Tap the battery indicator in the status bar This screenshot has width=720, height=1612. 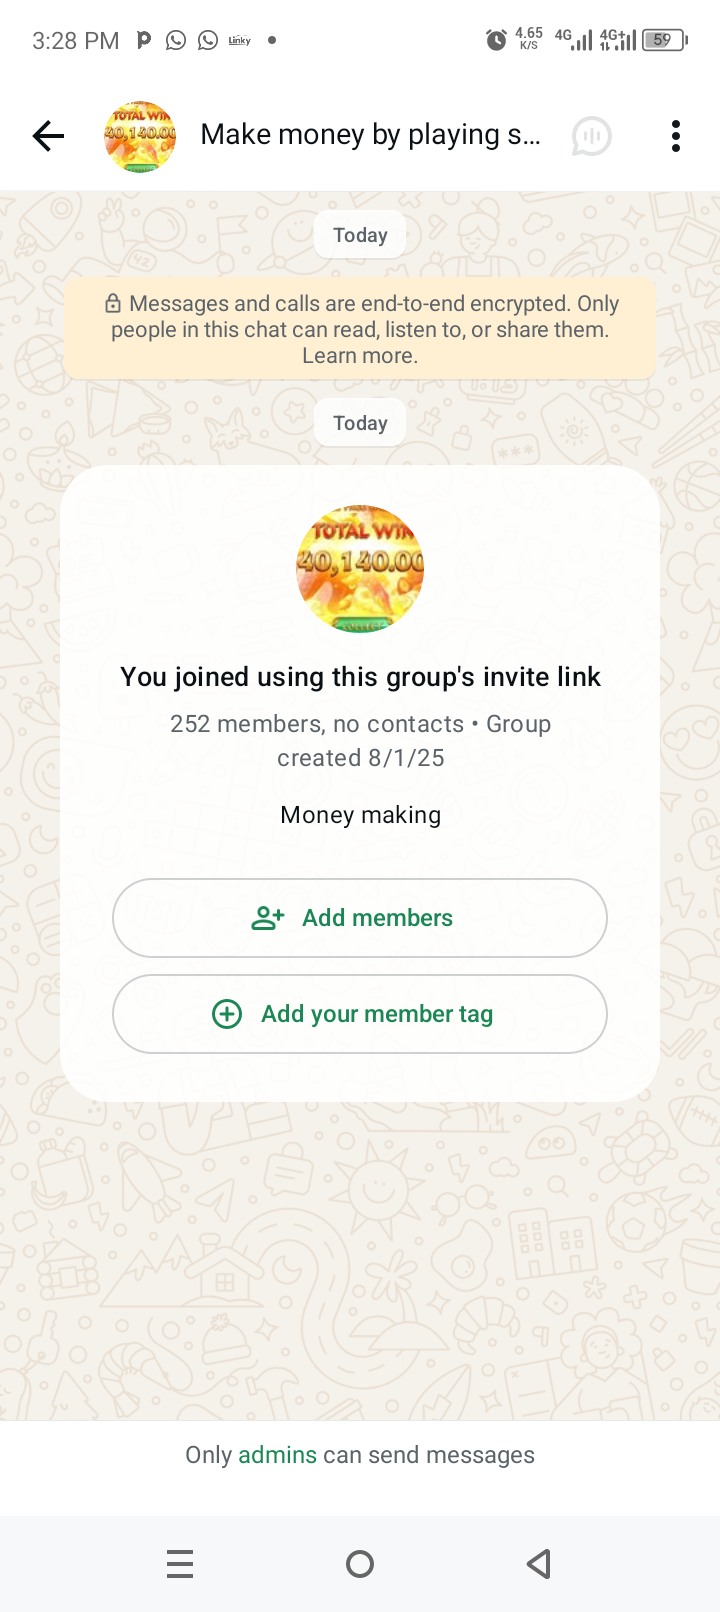(664, 40)
